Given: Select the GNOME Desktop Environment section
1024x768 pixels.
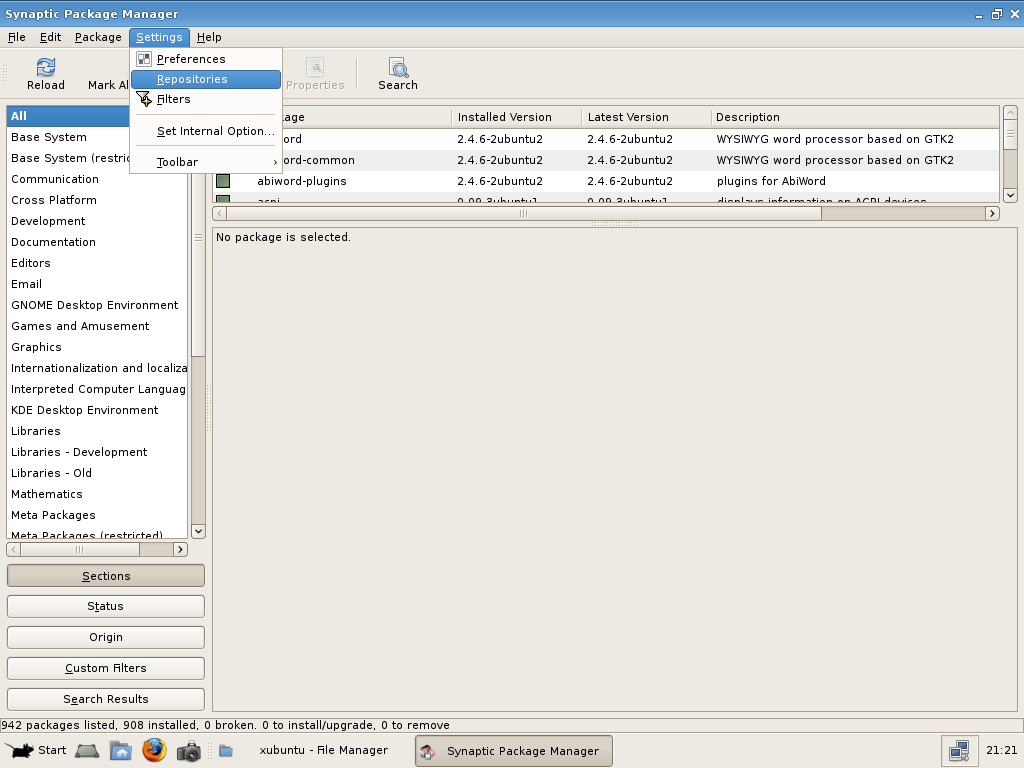Looking at the screenshot, I should tap(95, 305).
